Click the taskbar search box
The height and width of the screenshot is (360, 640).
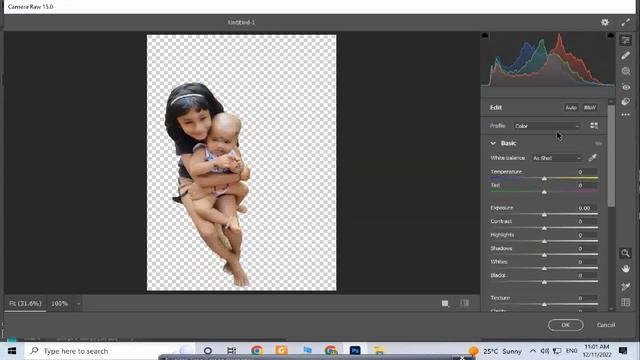coord(110,351)
